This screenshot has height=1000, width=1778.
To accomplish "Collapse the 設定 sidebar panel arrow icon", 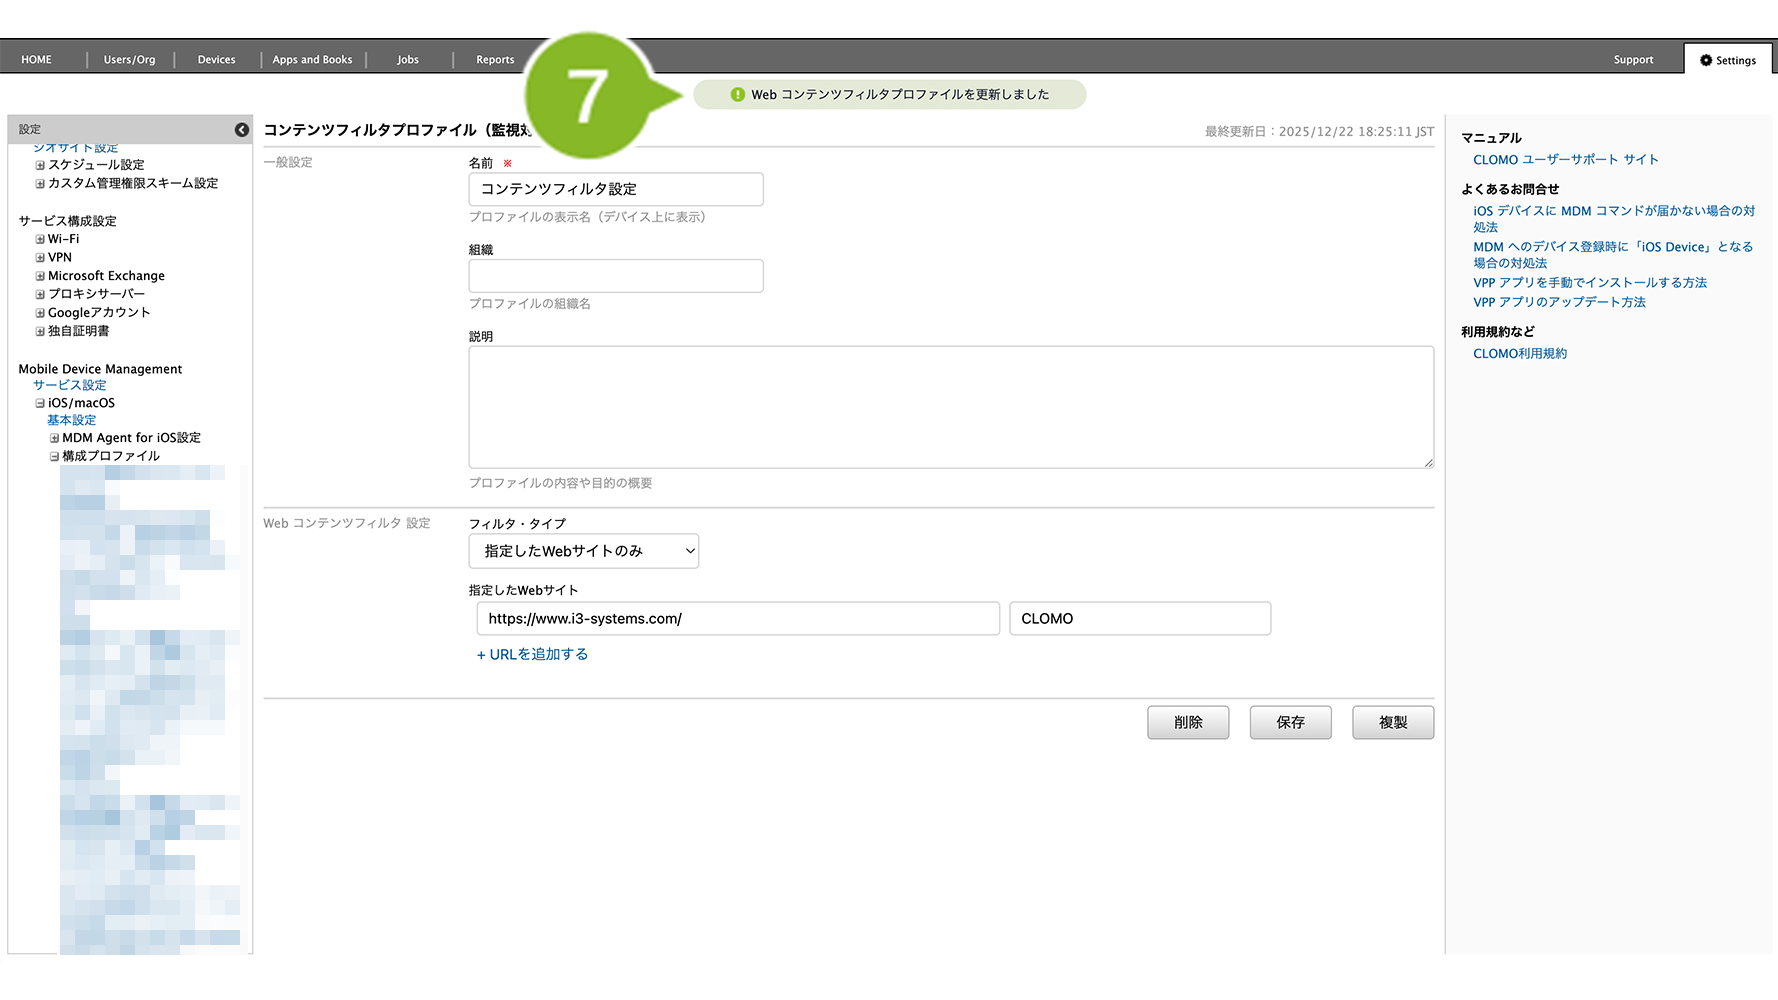I will [x=241, y=130].
